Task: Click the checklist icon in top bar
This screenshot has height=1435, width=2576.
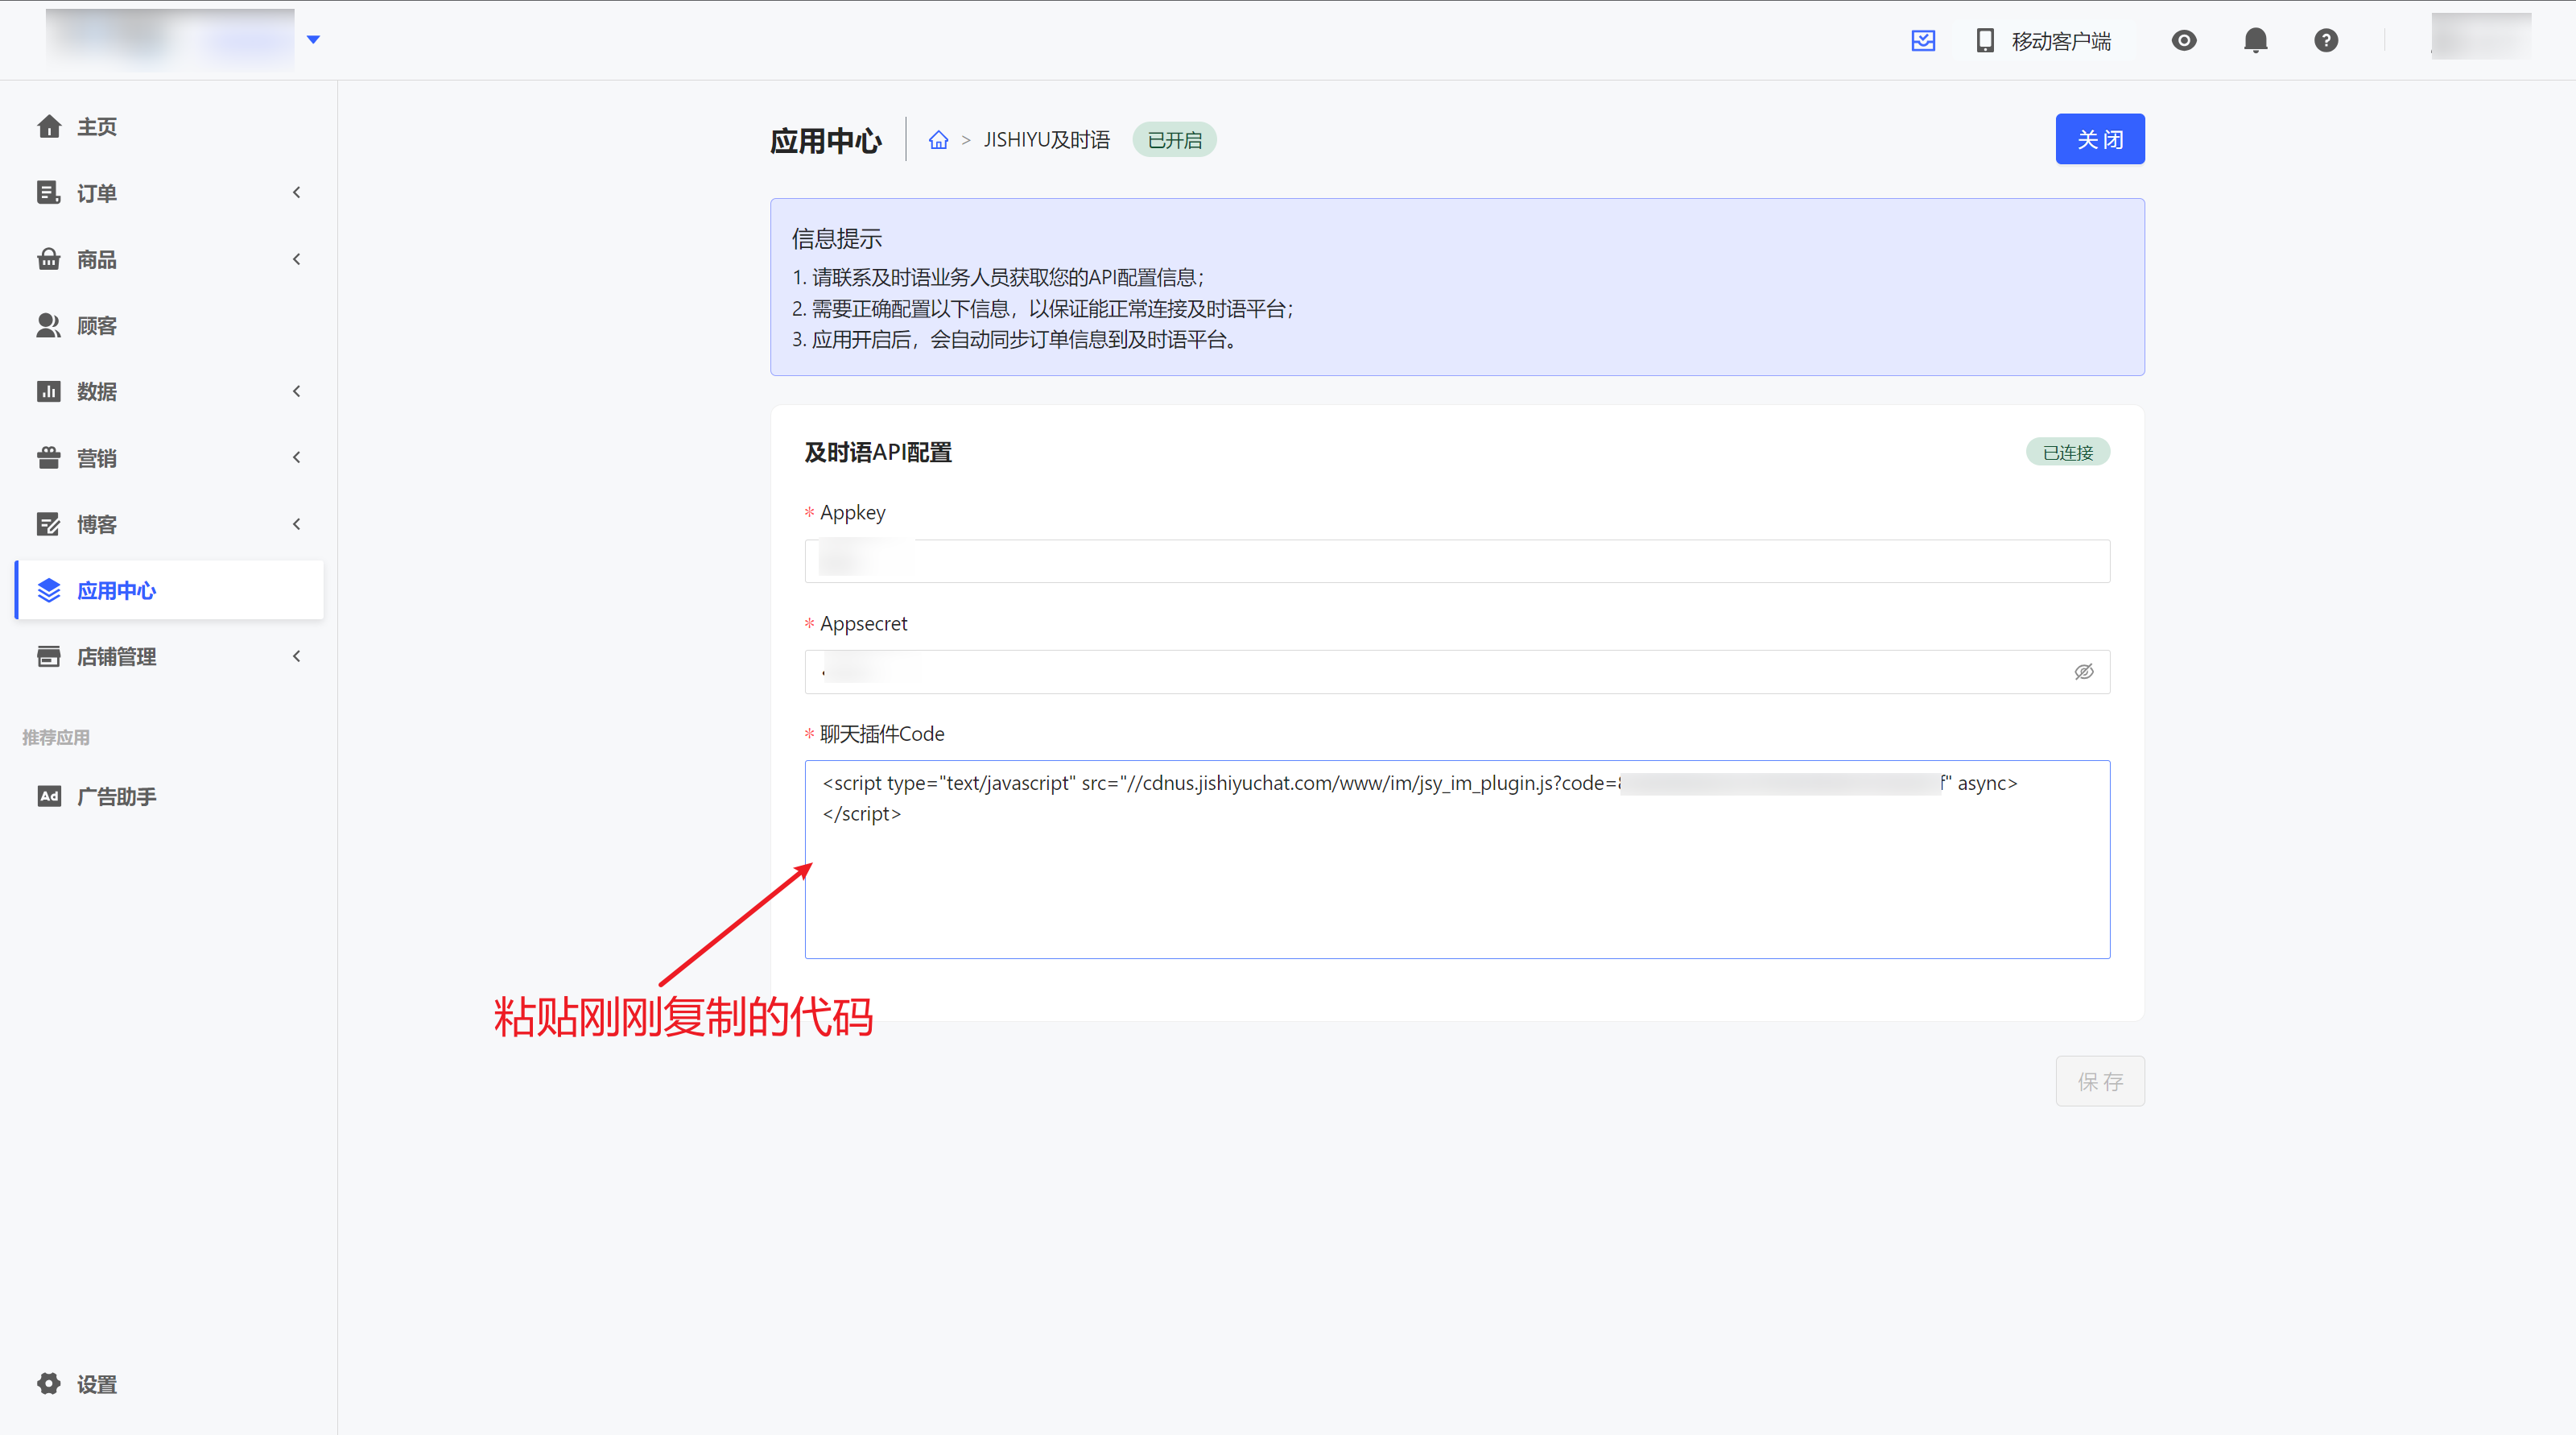Action: 1923,40
